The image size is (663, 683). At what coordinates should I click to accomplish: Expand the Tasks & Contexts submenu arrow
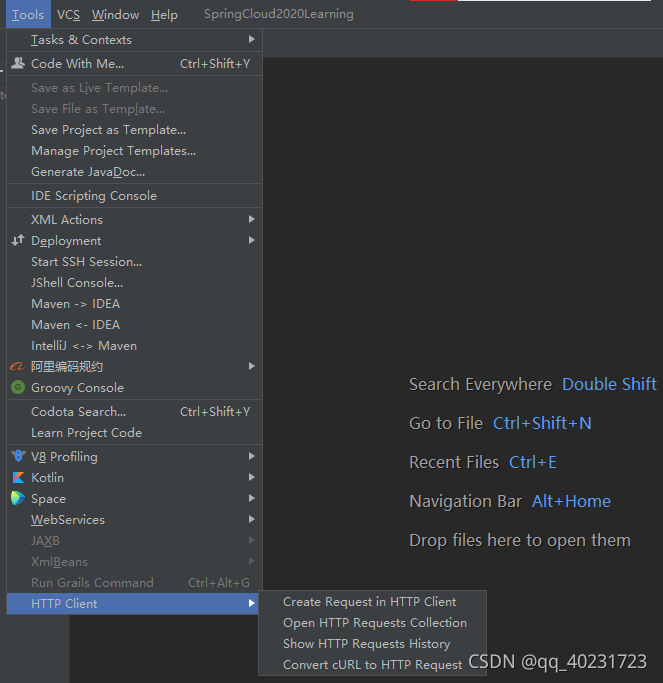(251, 39)
